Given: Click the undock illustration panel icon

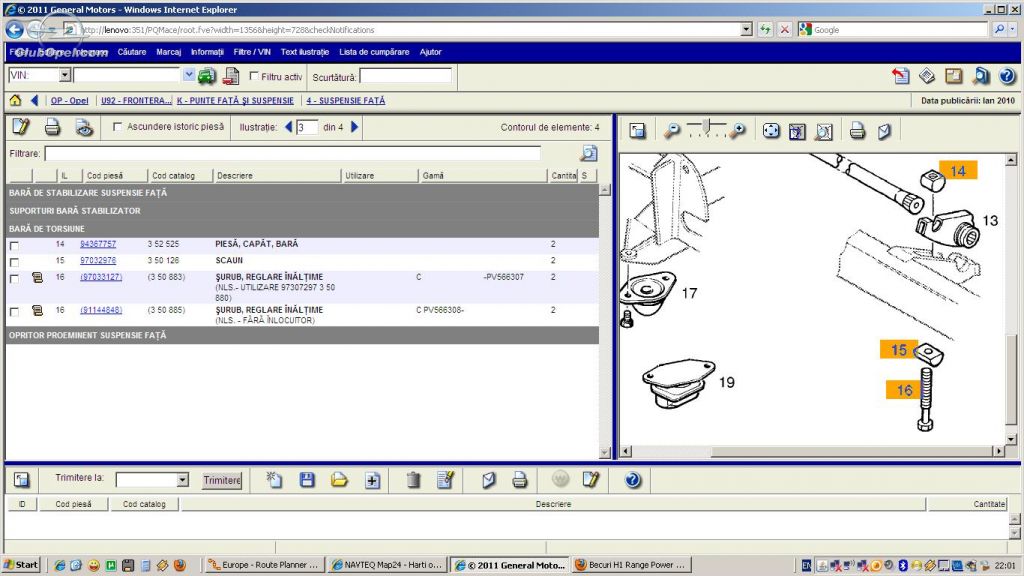Looking at the screenshot, I should pos(637,131).
